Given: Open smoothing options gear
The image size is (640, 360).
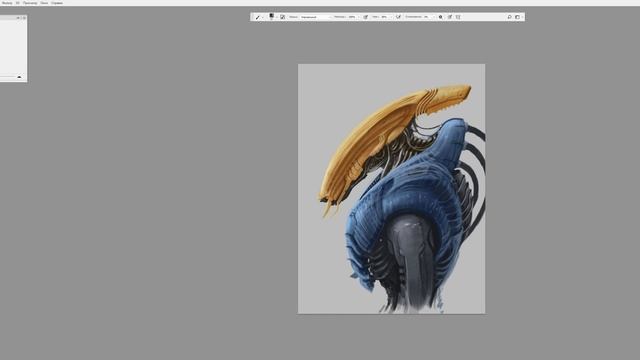Looking at the screenshot, I should tap(440, 17).
